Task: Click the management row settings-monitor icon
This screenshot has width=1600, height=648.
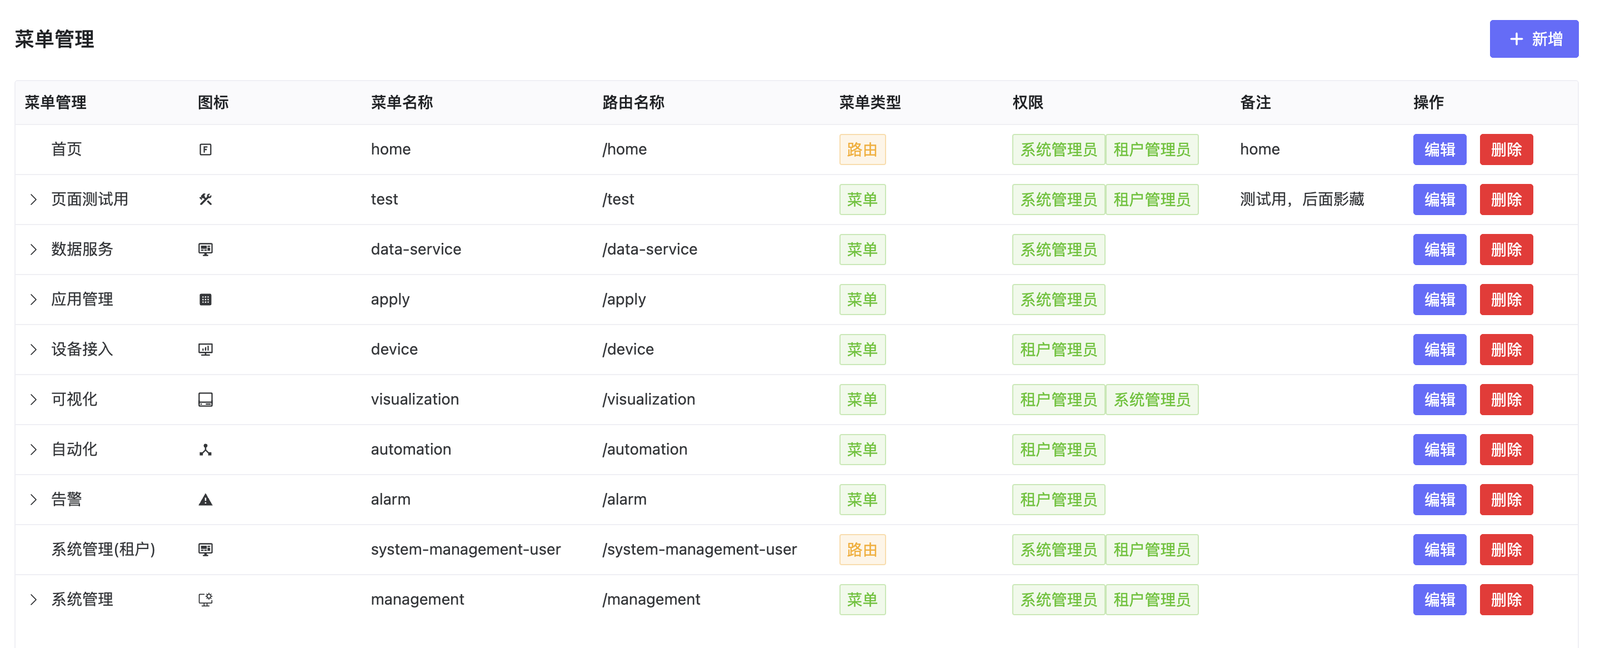Action: (205, 600)
